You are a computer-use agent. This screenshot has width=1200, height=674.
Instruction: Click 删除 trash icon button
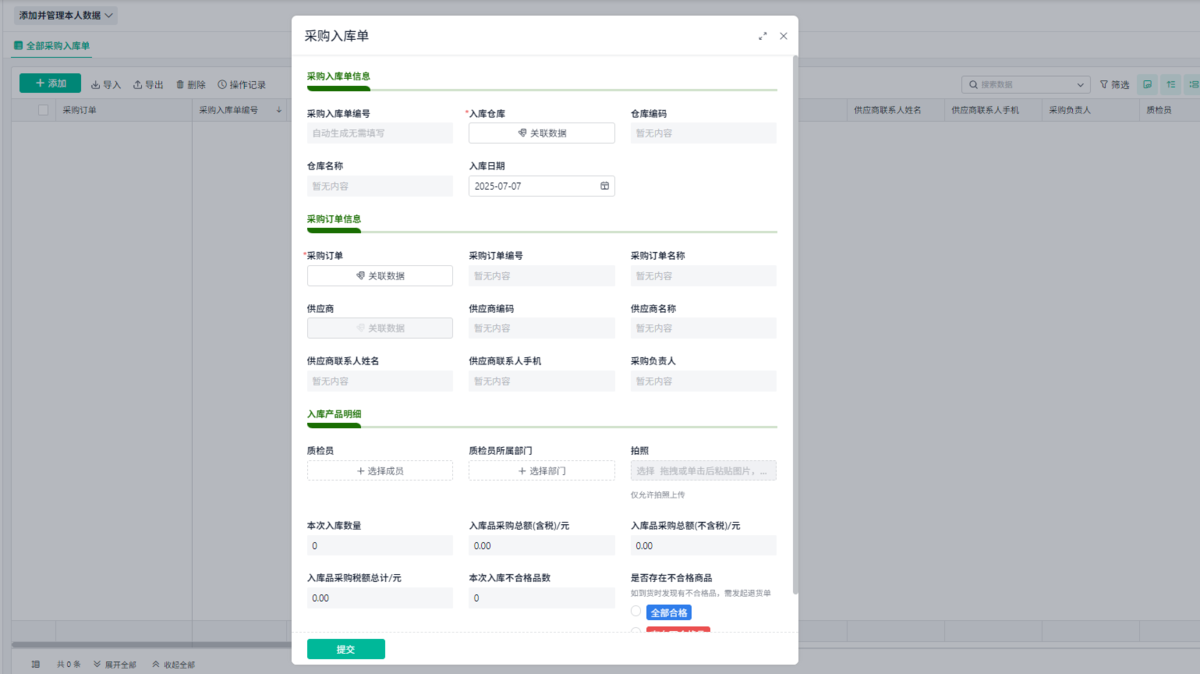pos(190,85)
